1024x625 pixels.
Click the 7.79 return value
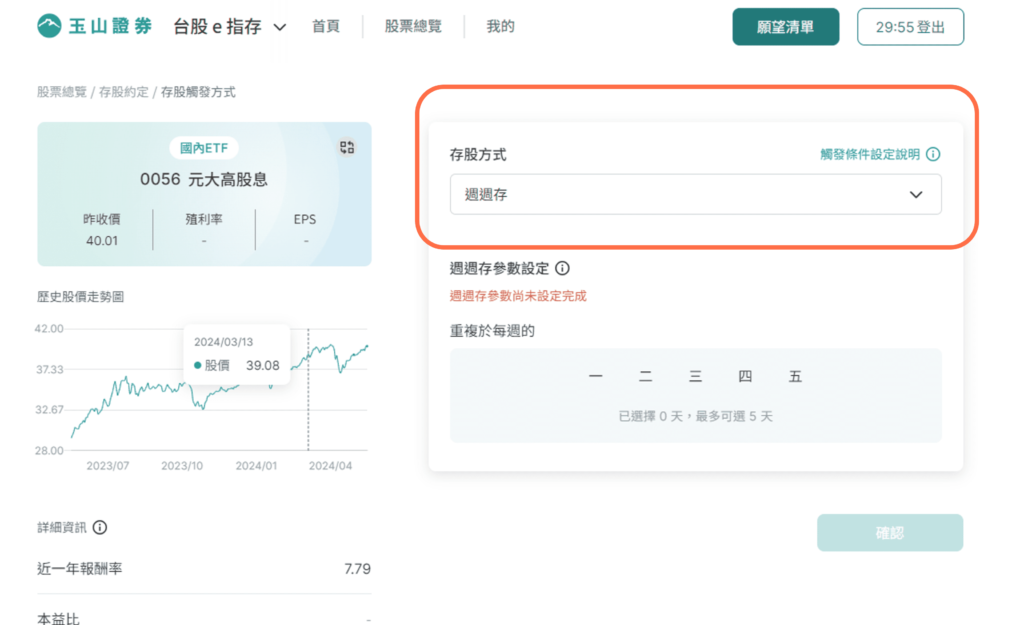tap(357, 569)
